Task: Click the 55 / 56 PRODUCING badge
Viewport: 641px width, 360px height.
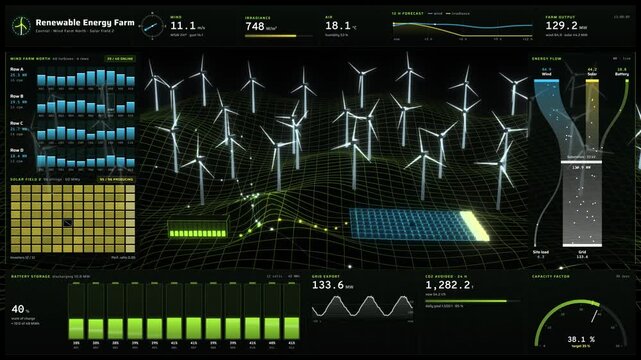Action: click(x=116, y=179)
